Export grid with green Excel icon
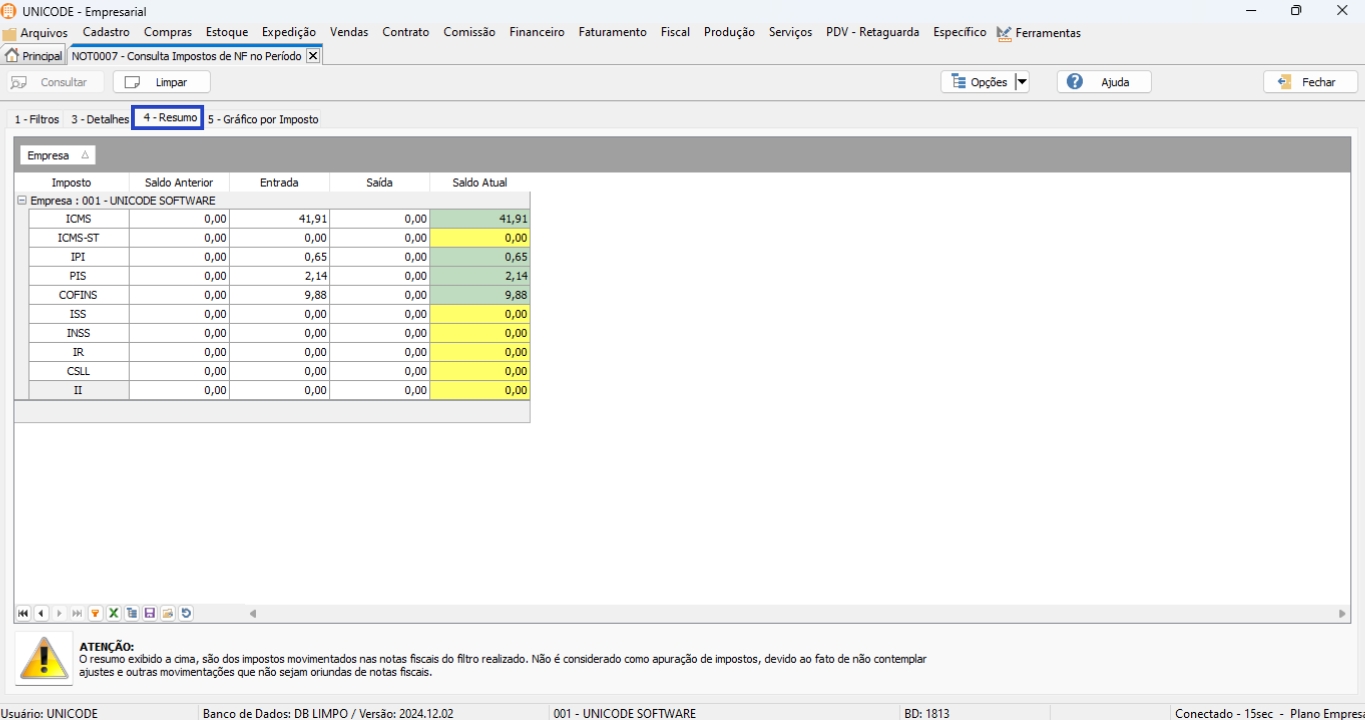The image size is (1365, 720). pos(113,613)
